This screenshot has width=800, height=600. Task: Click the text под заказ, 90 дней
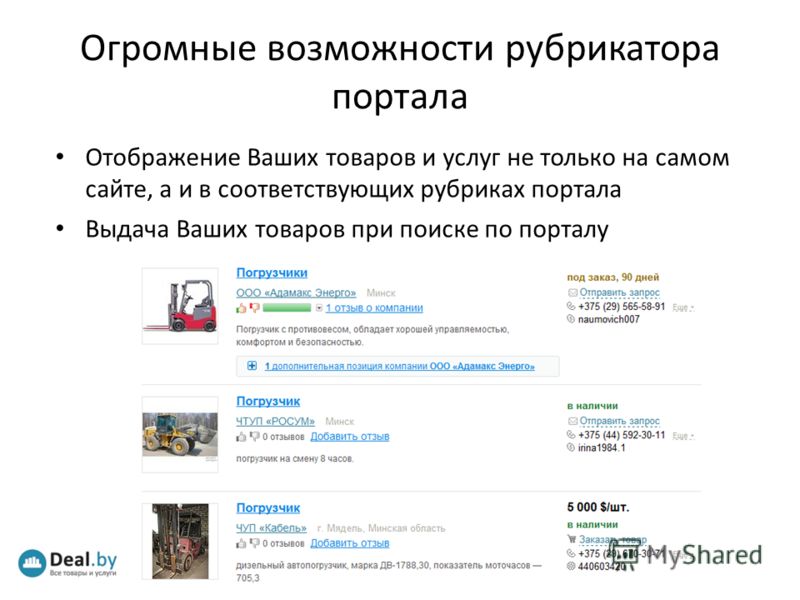click(613, 278)
